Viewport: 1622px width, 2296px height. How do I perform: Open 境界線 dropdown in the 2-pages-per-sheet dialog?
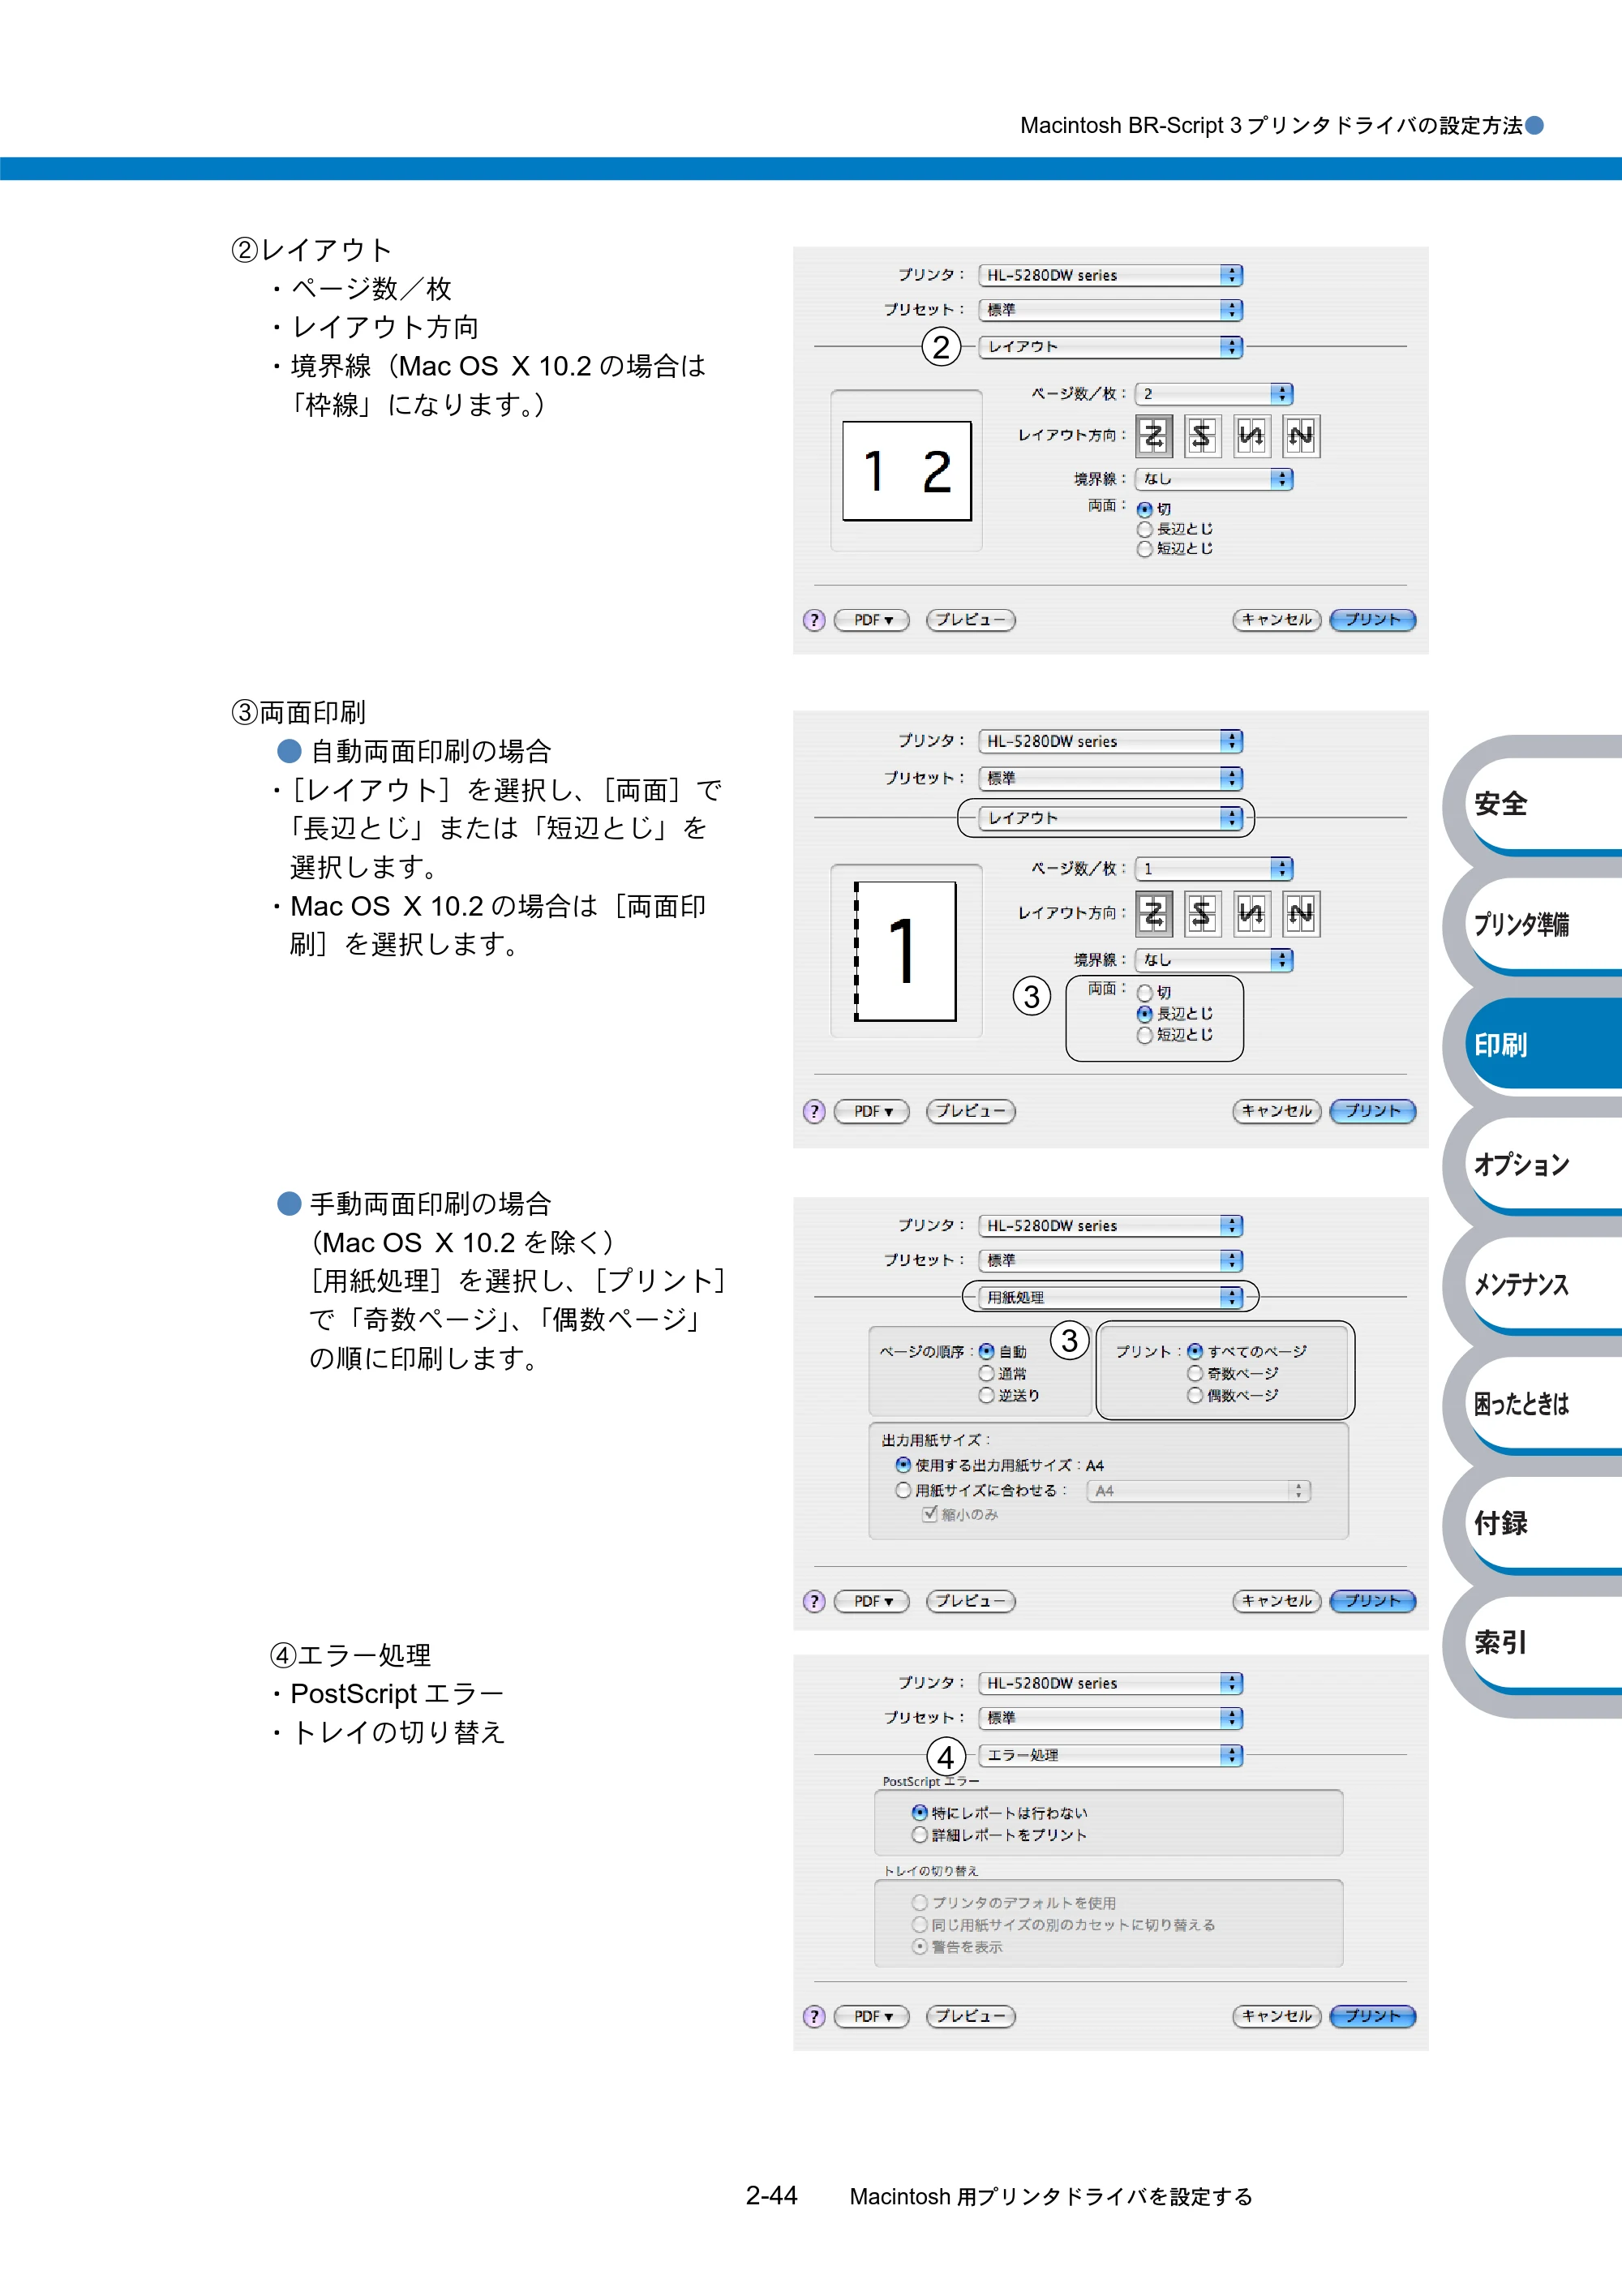[x=1214, y=479]
